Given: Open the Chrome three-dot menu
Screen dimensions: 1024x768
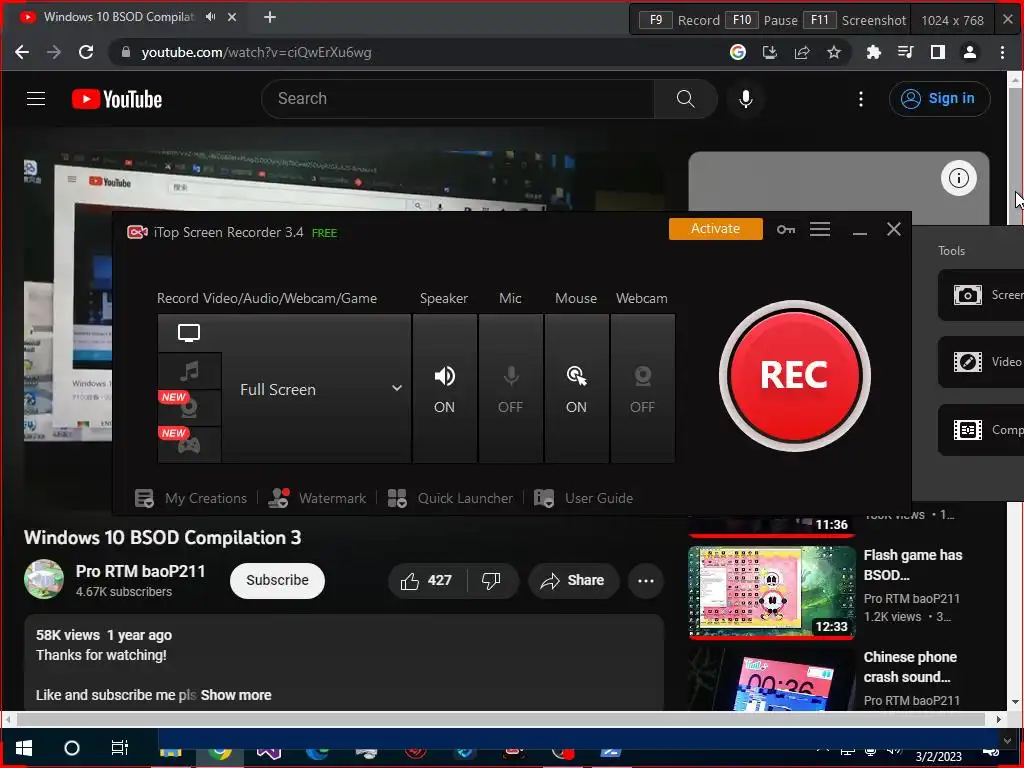Looking at the screenshot, I should tap(1002, 52).
